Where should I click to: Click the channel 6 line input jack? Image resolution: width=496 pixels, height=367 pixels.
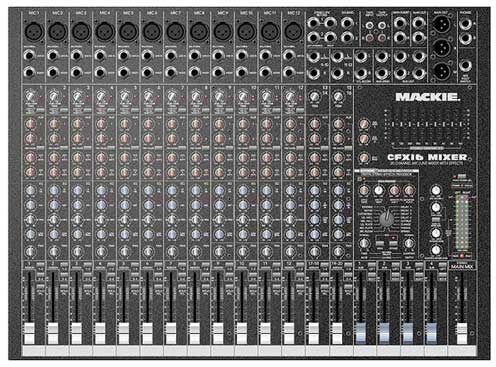point(147,55)
